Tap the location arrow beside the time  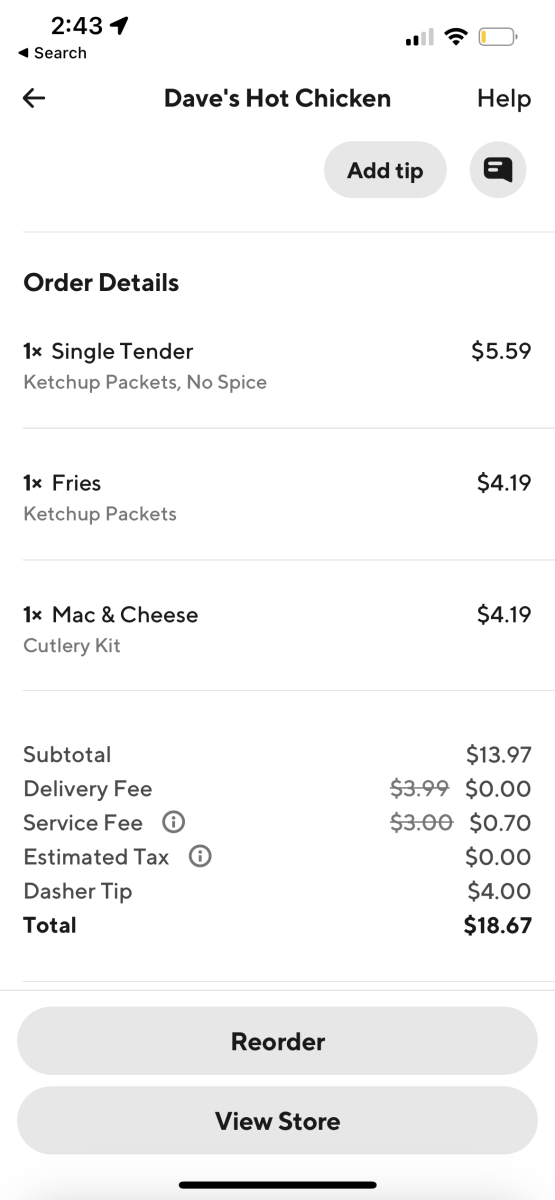coord(120,26)
